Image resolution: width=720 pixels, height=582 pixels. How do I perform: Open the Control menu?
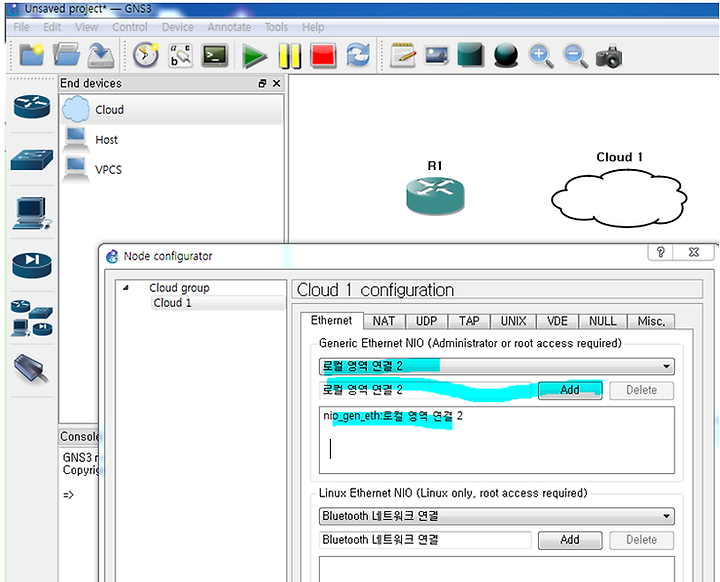[x=129, y=27]
